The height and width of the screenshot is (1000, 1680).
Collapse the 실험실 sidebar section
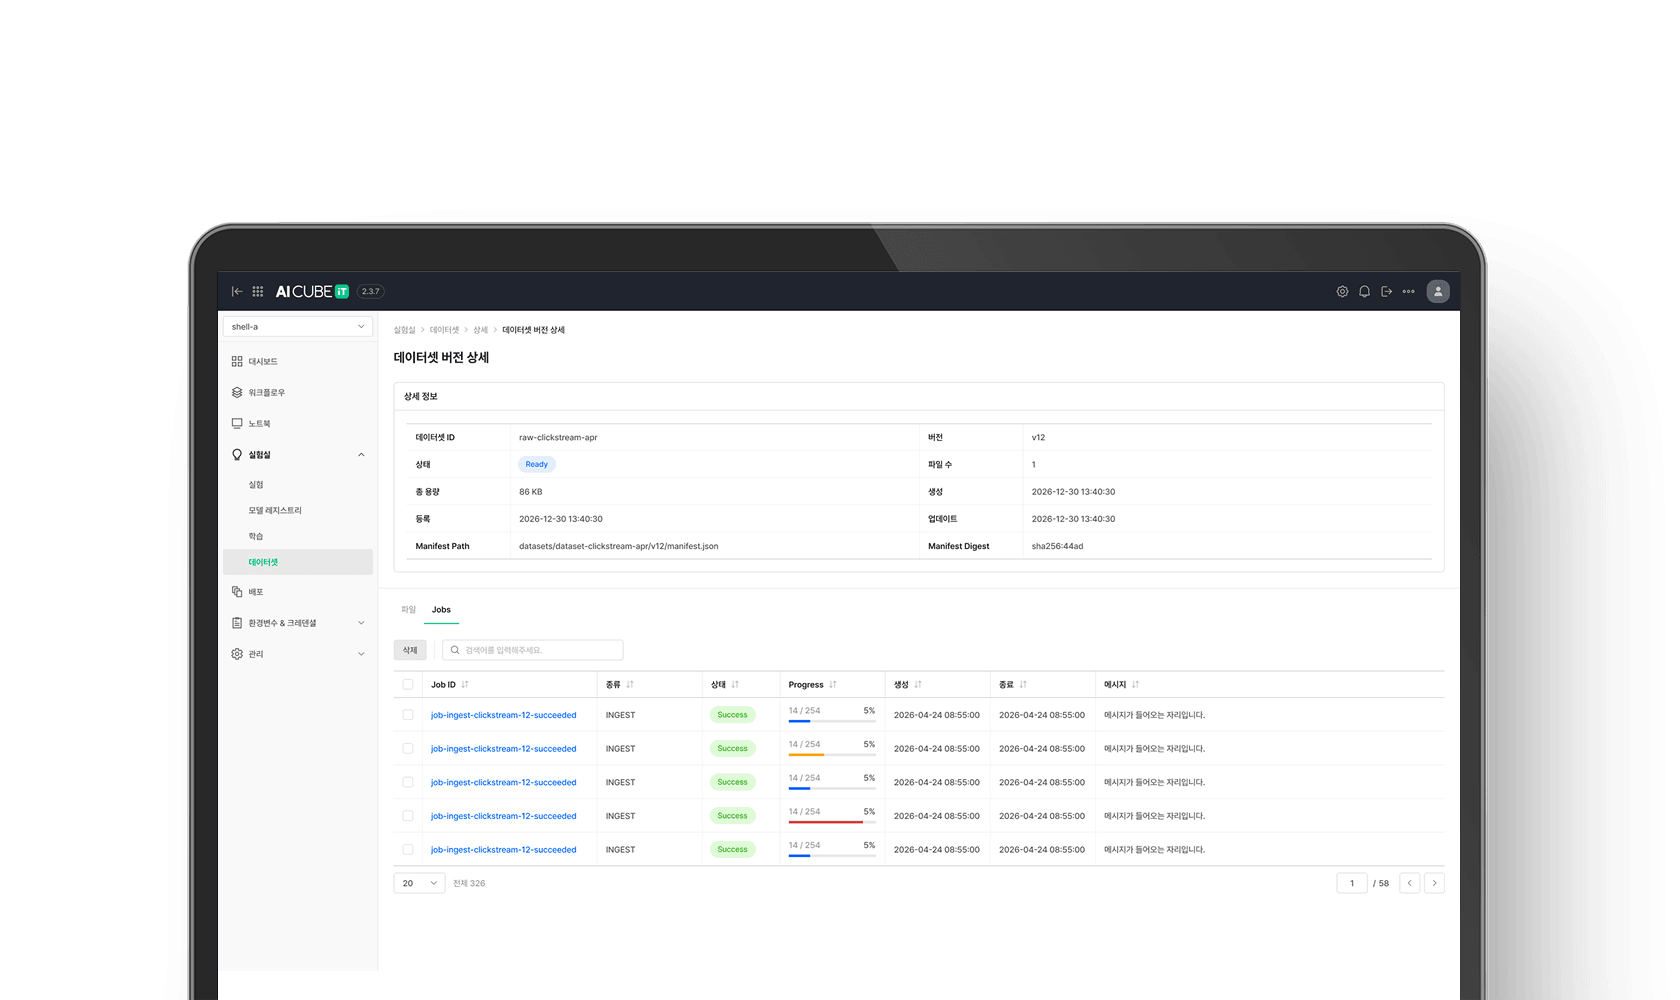(x=361, y=455)
